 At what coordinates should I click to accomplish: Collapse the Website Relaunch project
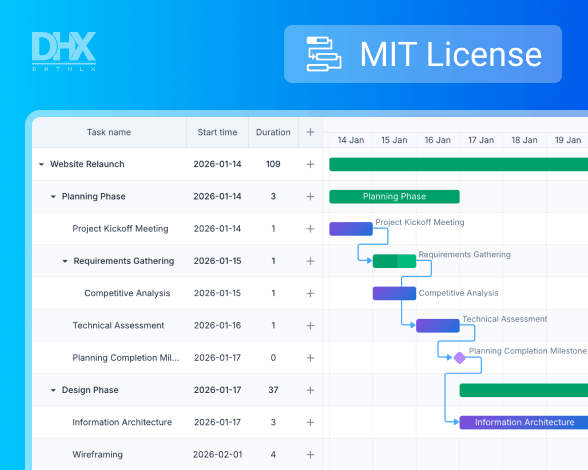(x=42, y=164)
